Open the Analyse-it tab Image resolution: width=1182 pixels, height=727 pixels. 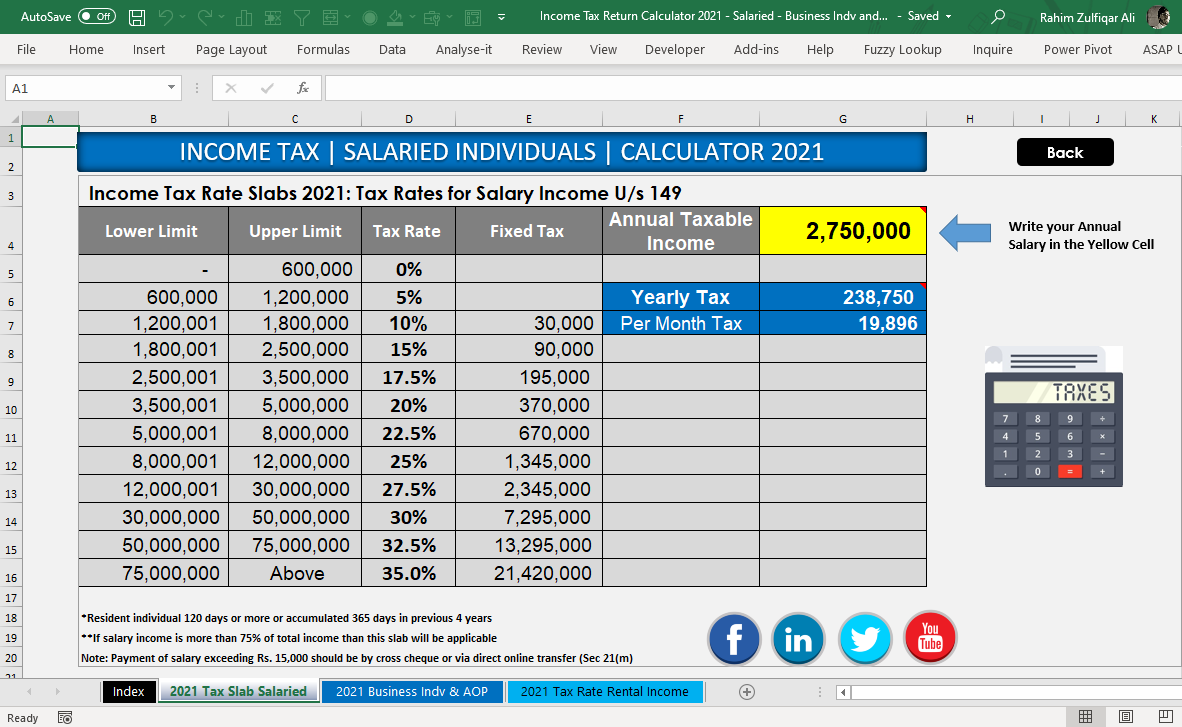coord(464,49)
